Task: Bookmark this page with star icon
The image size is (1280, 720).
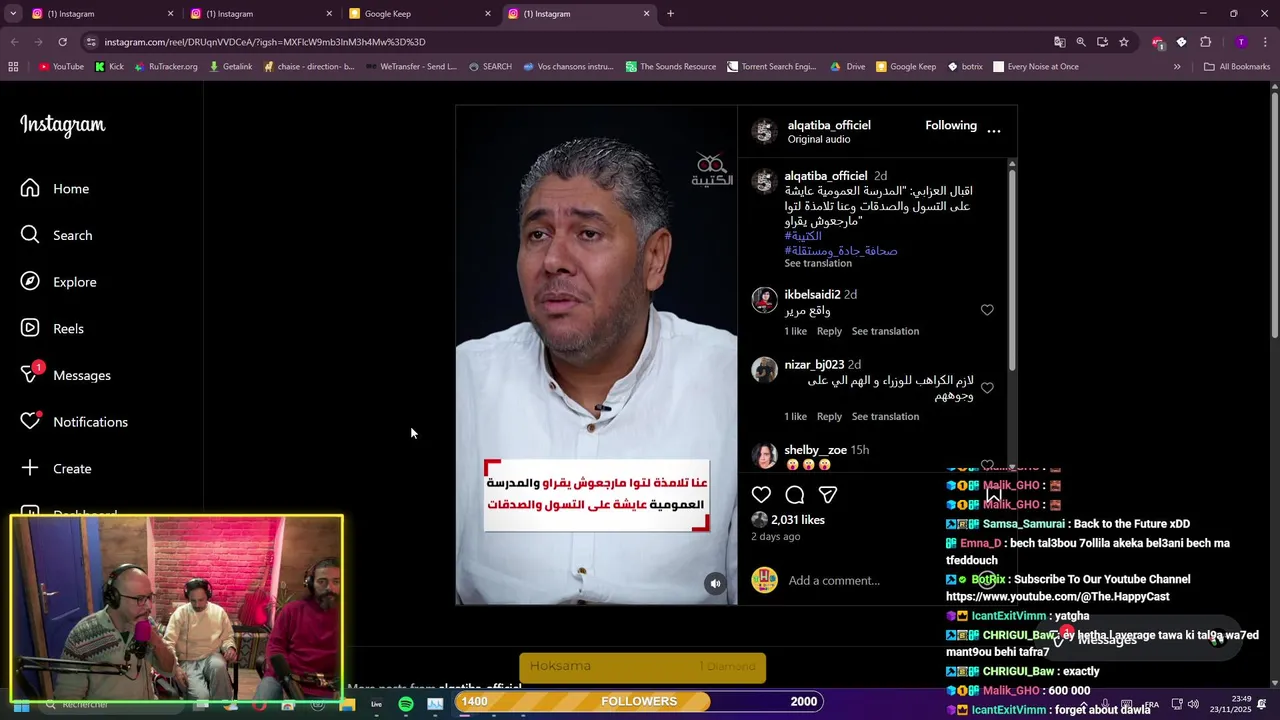Action: point(1124,42)
